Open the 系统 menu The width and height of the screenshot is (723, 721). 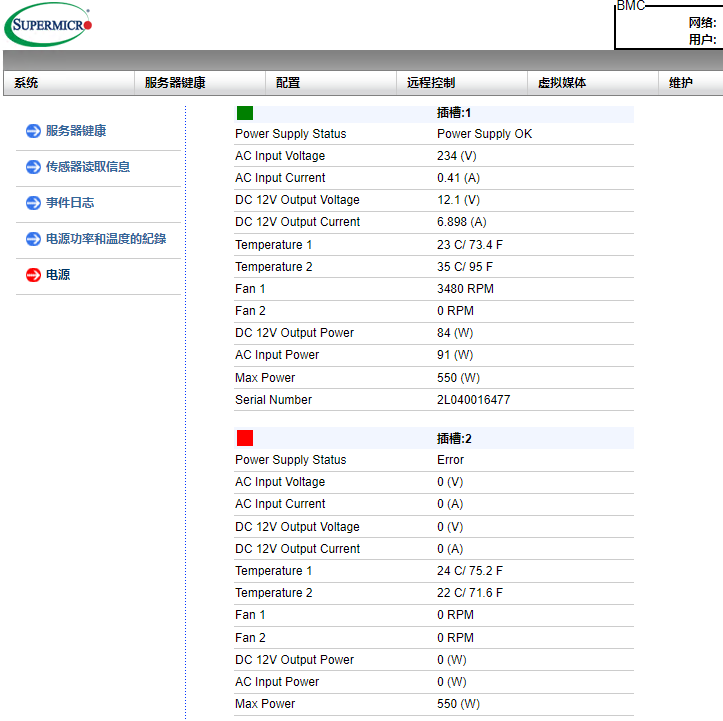click(69, 83)
